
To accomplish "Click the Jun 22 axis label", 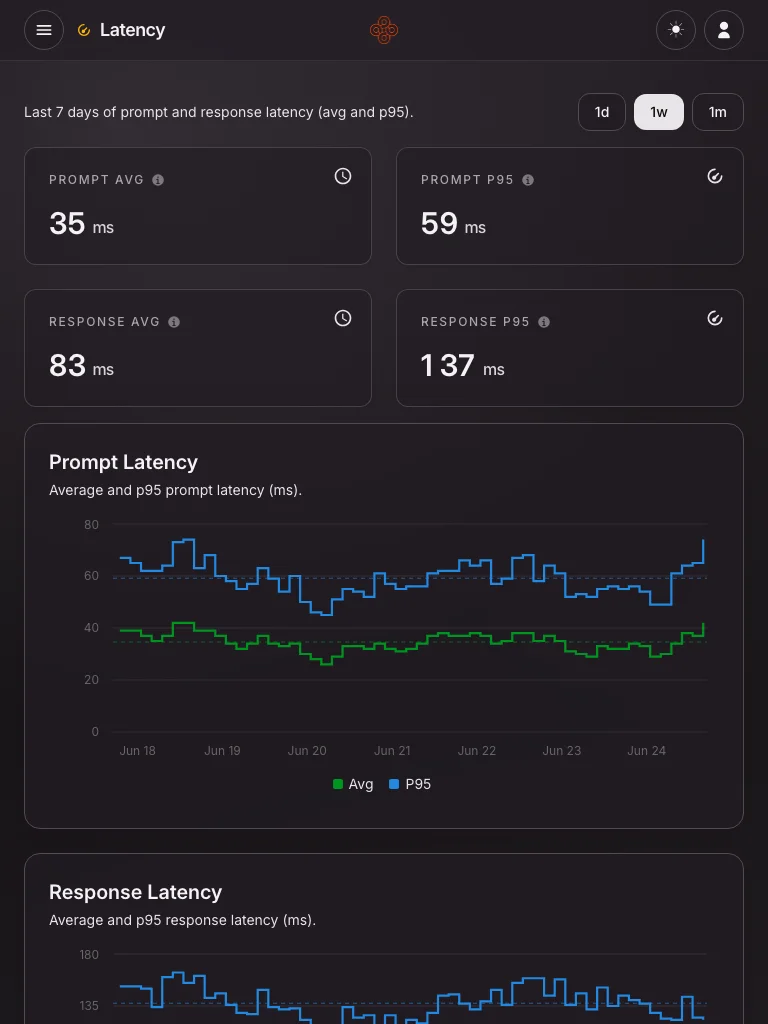I will point(477,751).
